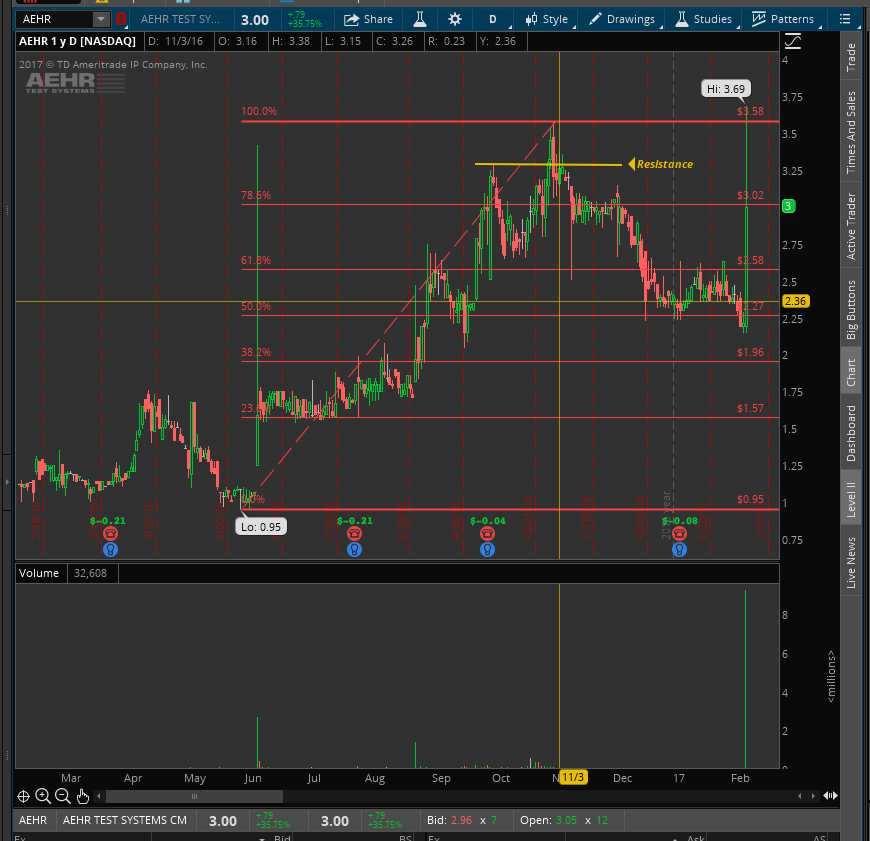The width and height of the screenshot is (870, 841).
Task: Click the expand chart width arrows icon
Action: pos(830,796)
